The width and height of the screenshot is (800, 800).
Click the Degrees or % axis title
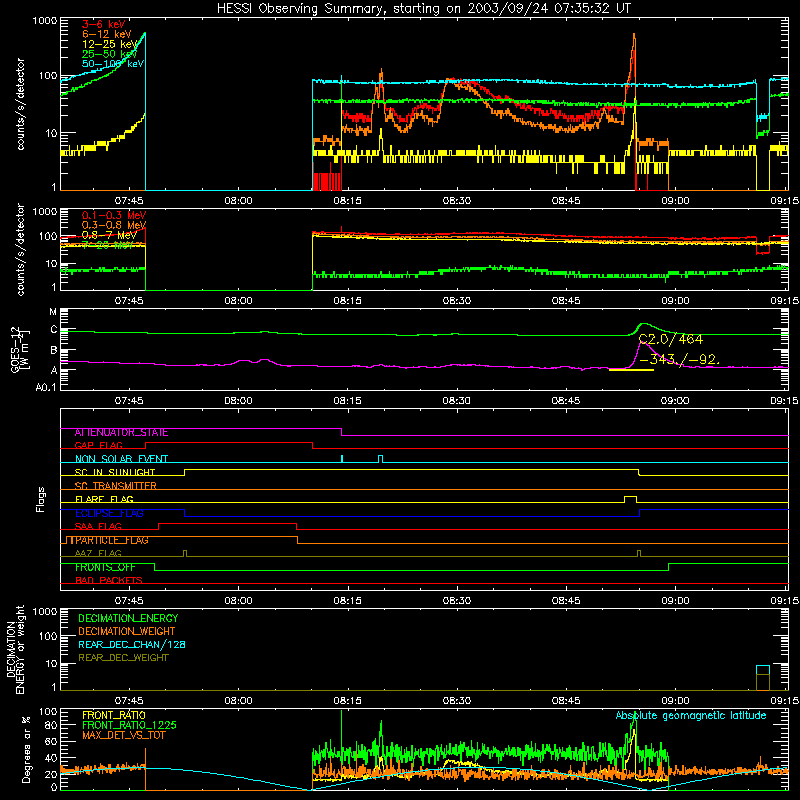point(26,749)
